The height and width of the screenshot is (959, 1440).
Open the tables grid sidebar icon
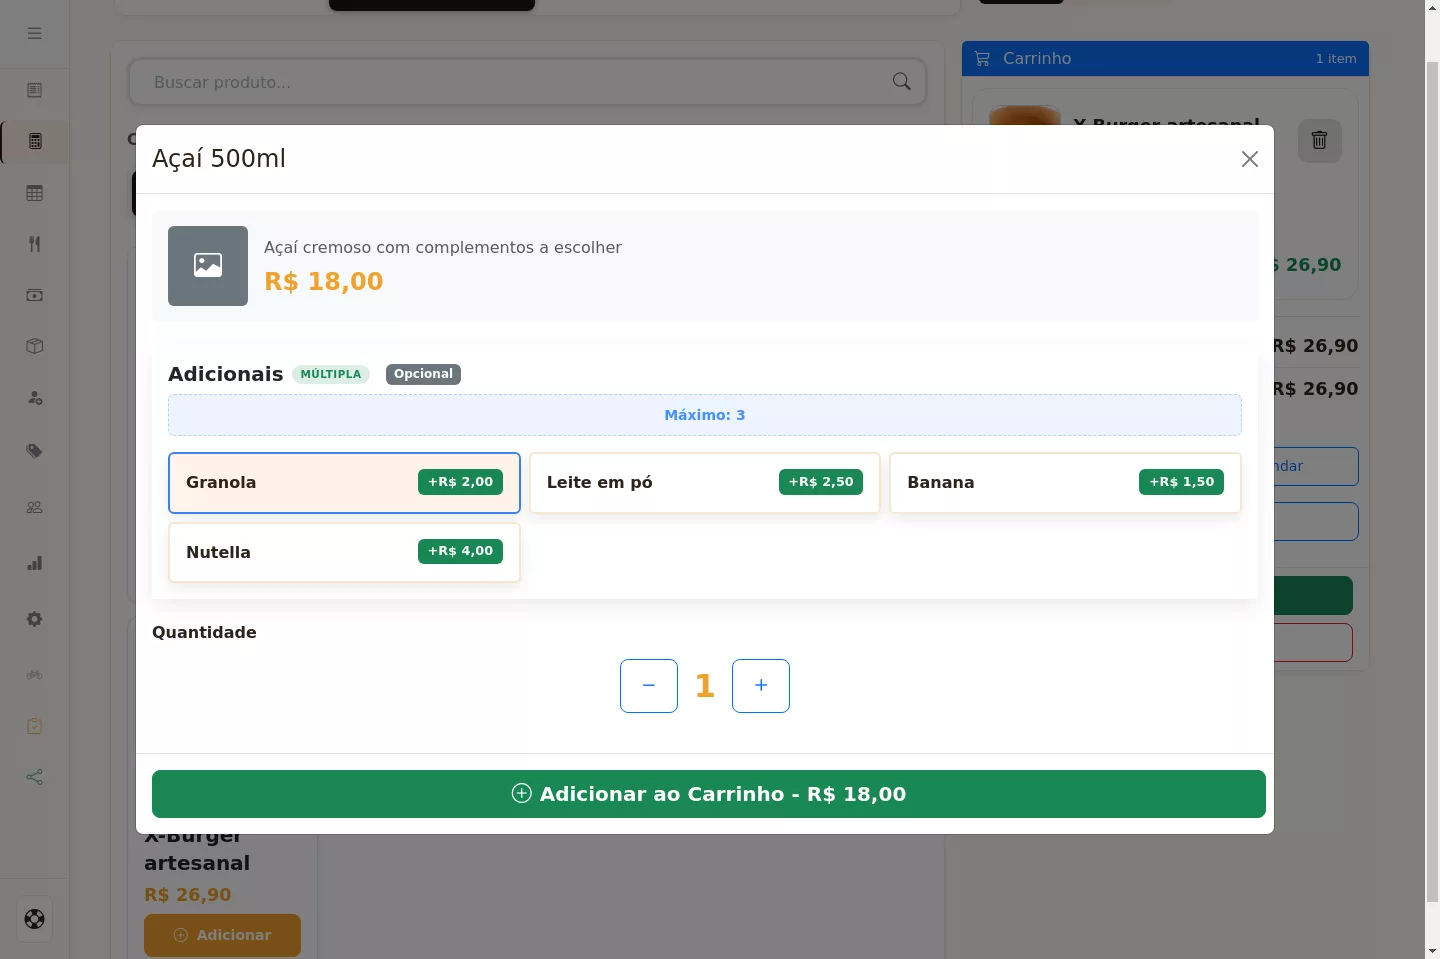click(35, 194)
